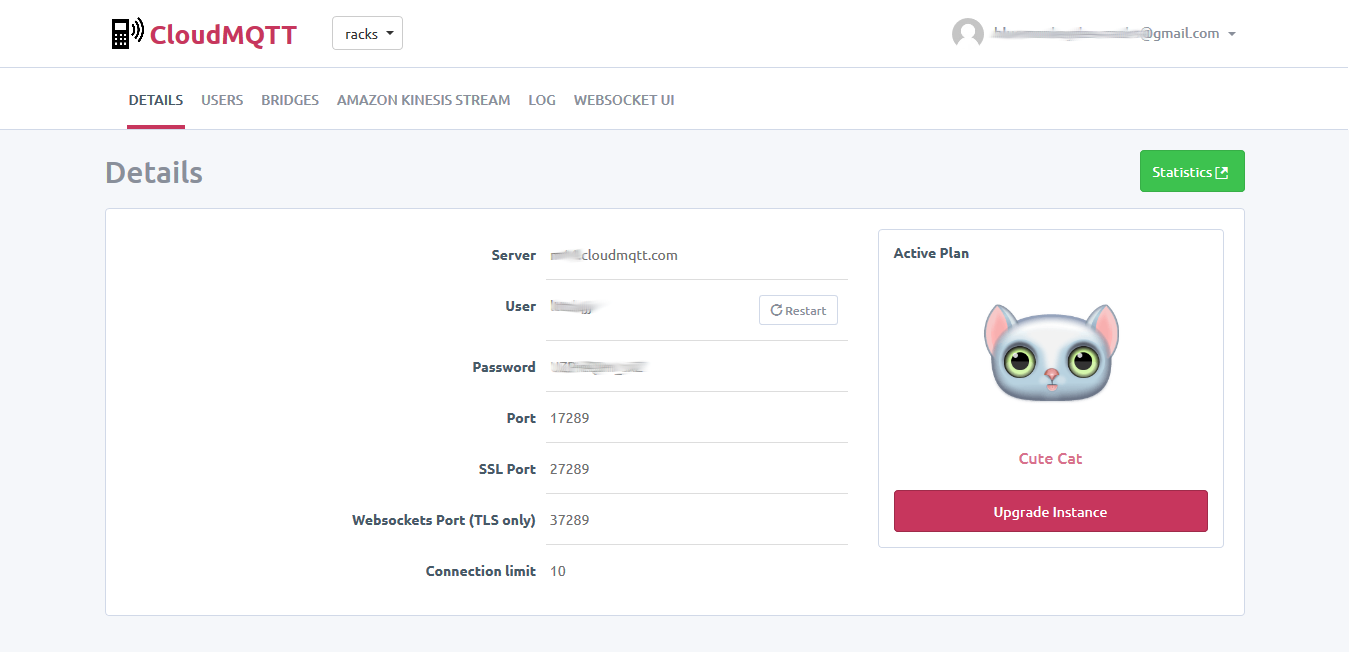This screenshot has width=1349, height=652.
Task: View the Log tab
Action: click(542, 100)
